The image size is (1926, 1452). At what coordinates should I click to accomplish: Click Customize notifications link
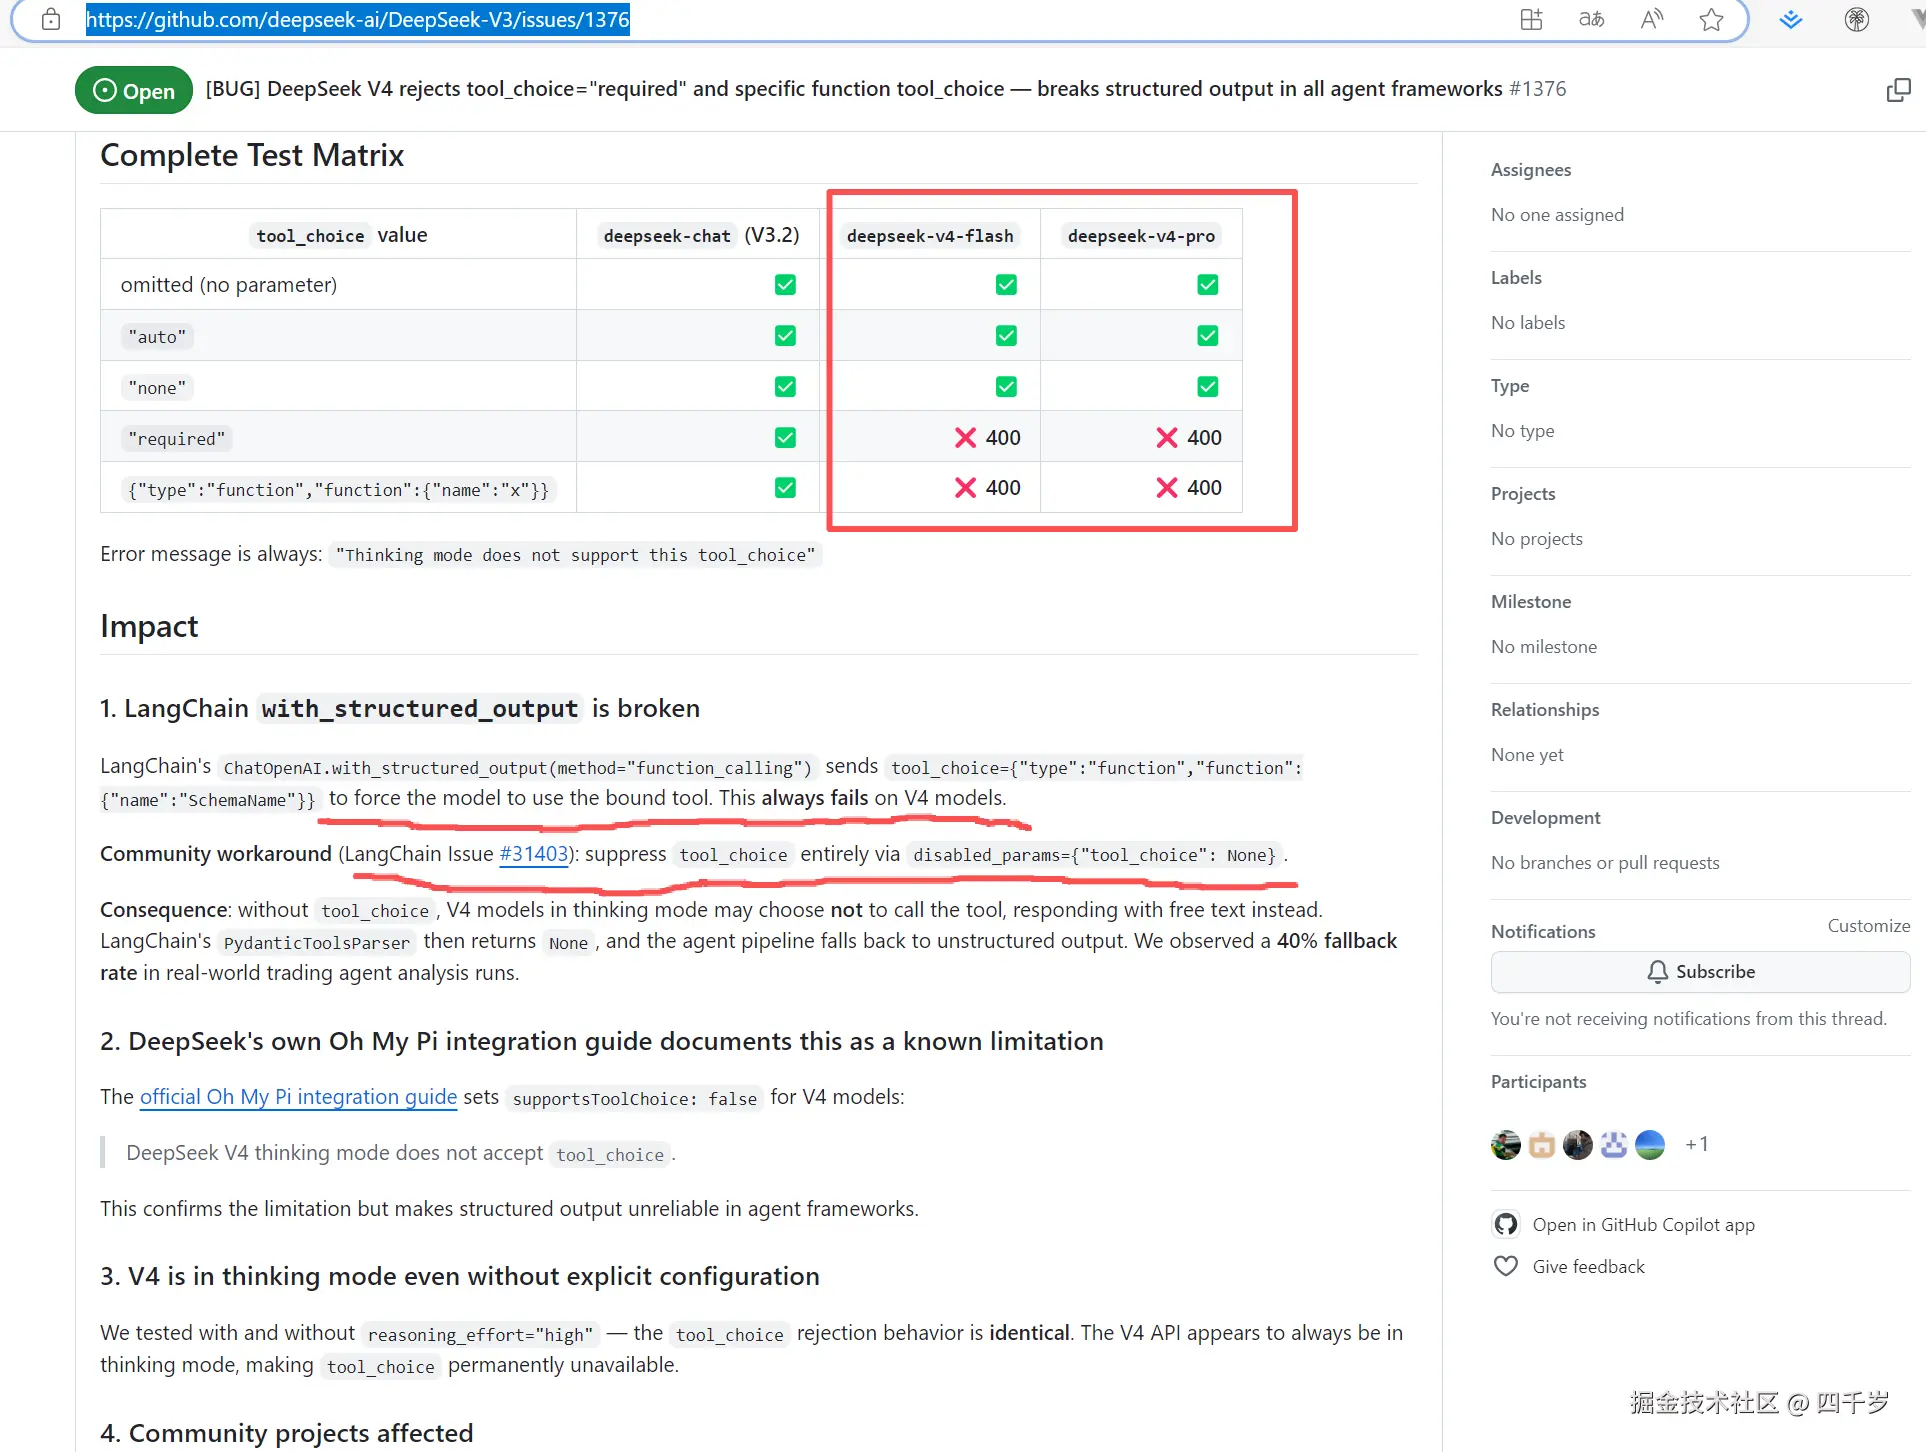[x=1868, y=926]
